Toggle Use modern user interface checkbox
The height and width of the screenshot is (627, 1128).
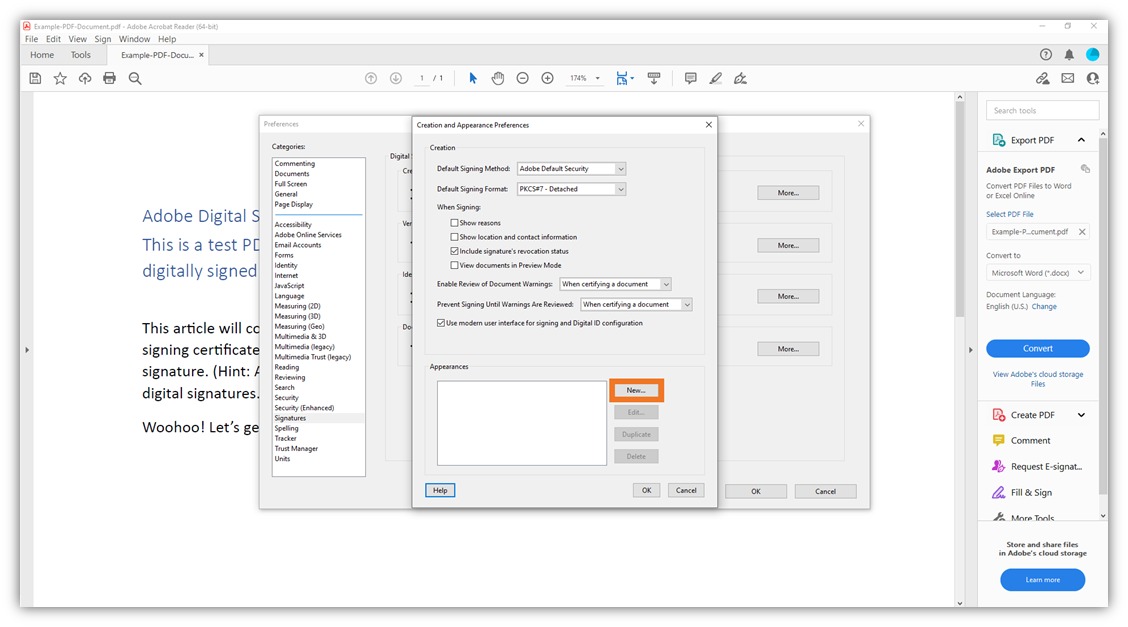click(x=441, y=323)
